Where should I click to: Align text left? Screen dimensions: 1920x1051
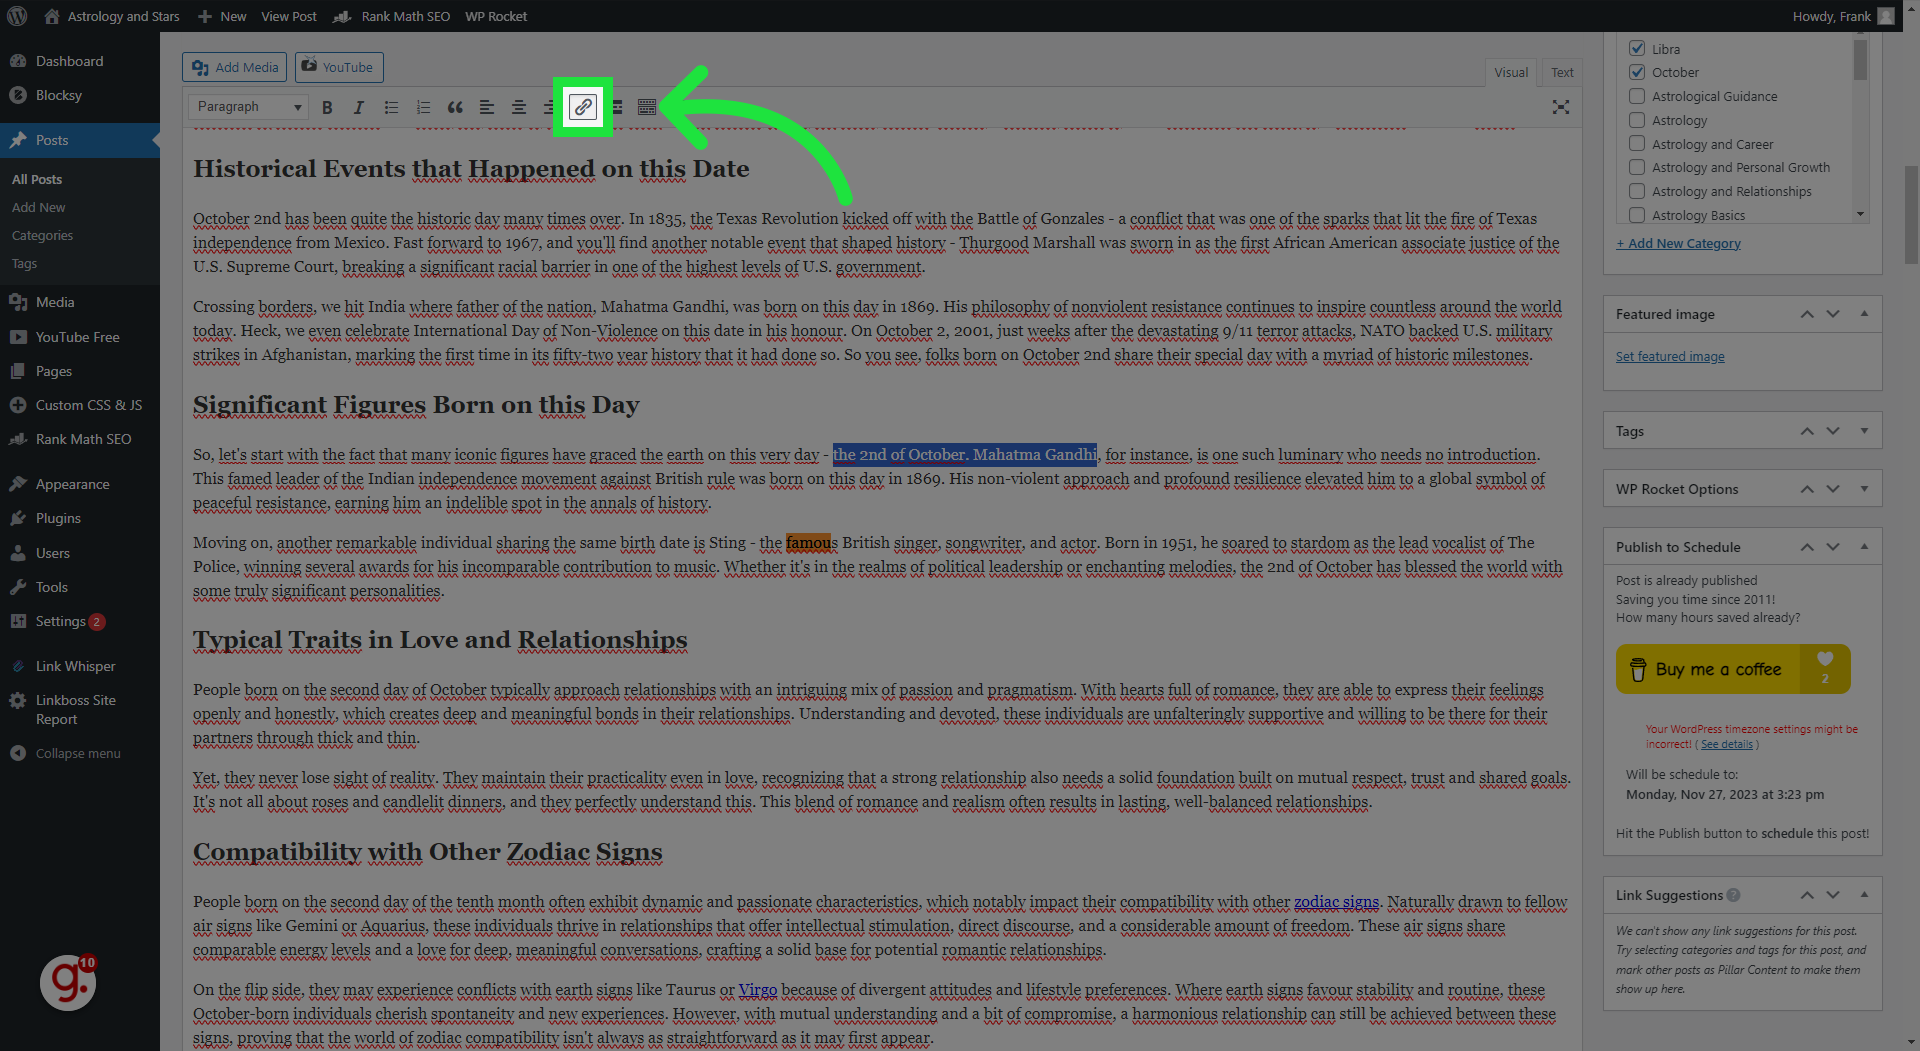pos(487,107)
